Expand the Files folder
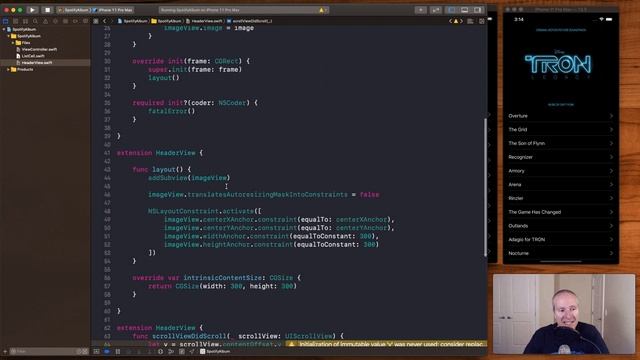 pyautogui.click(x=13, y=42)
